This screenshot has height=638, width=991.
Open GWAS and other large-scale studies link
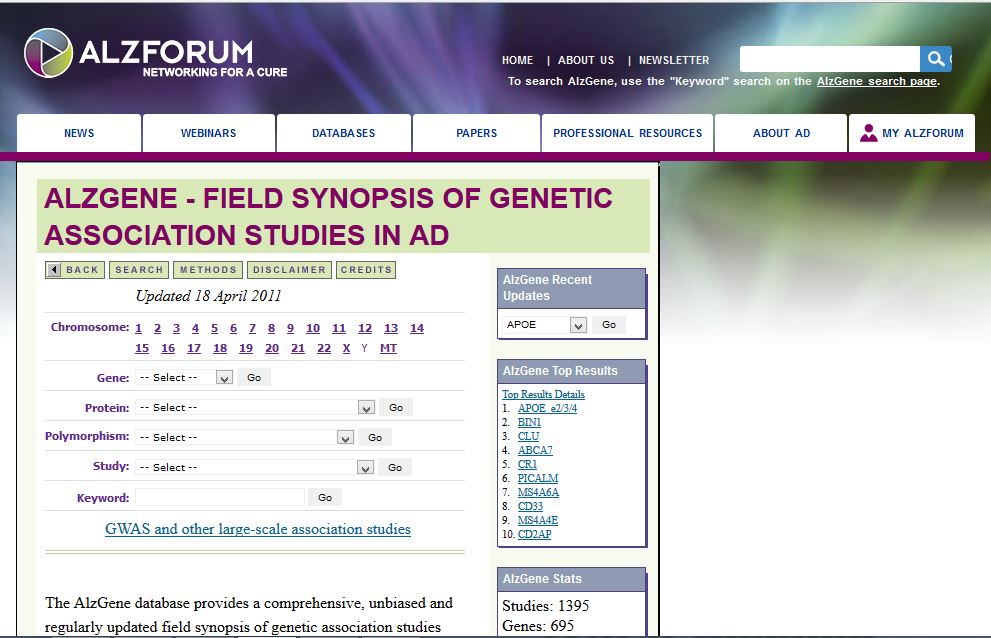click(258, 529)
